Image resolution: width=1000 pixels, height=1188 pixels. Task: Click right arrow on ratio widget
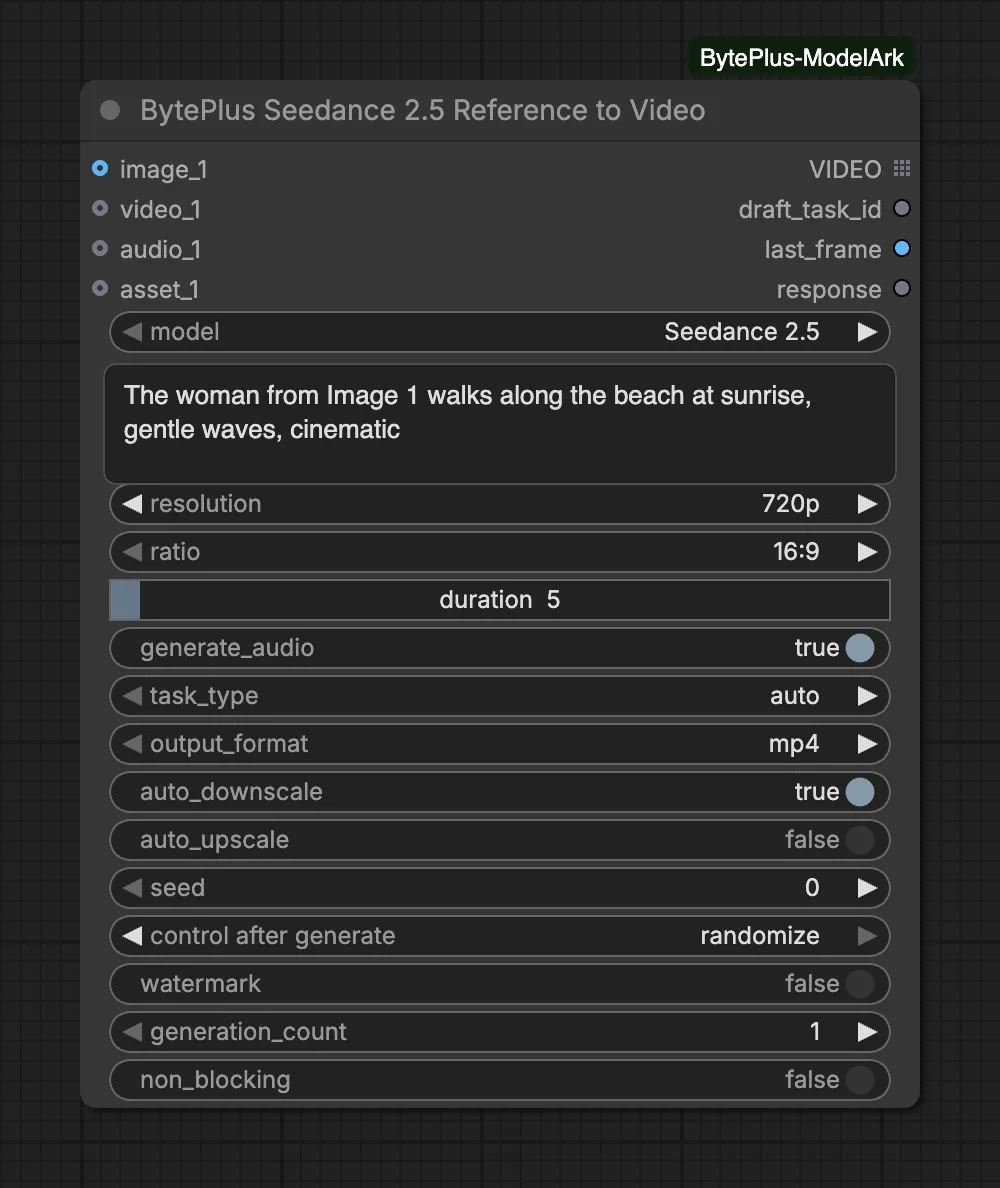tap(867, 552)
